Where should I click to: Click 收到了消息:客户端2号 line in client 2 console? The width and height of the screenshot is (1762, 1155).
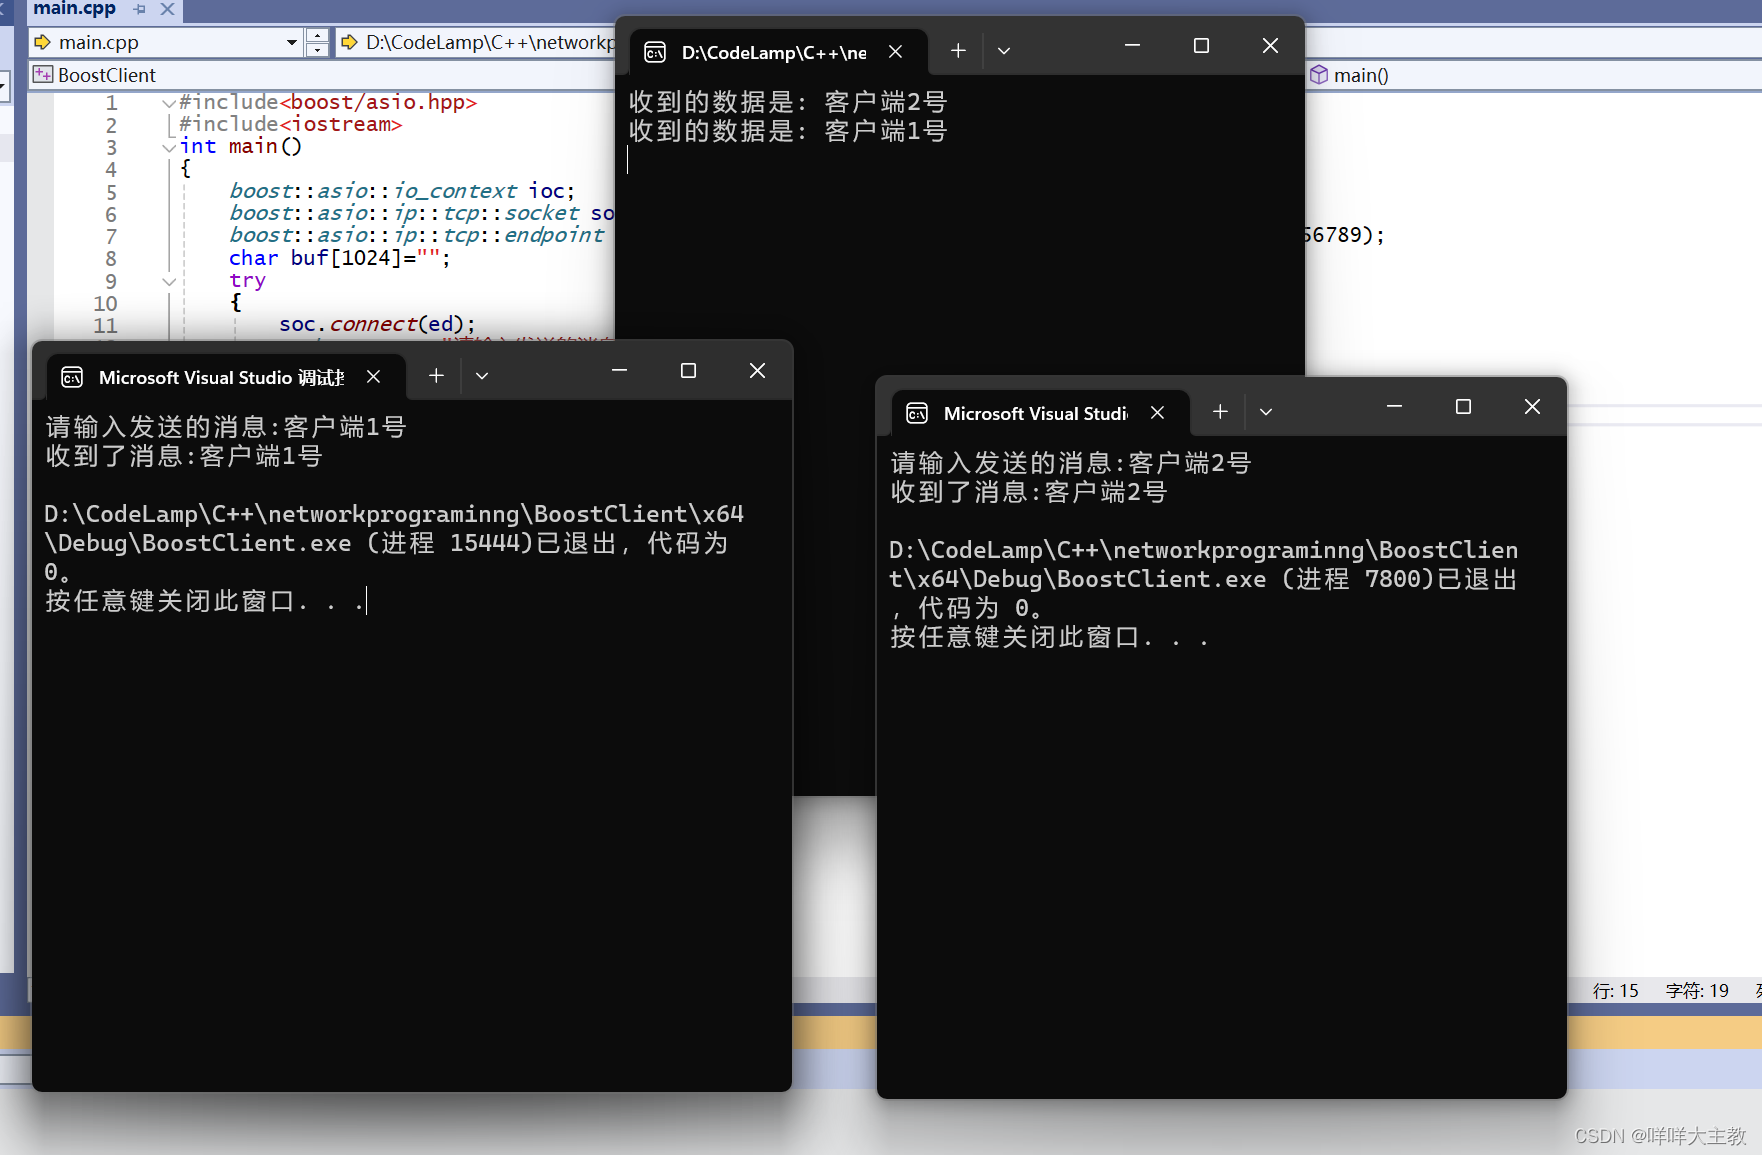click(x=1029, y=492)
